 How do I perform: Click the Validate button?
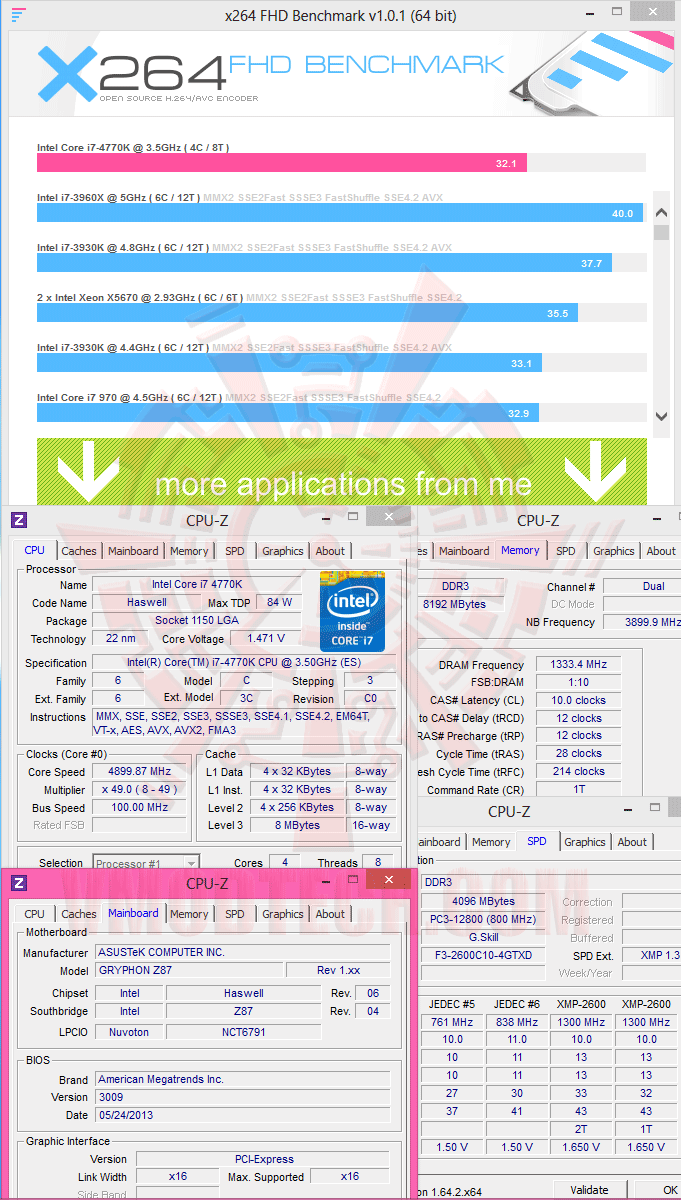[x=589, y=1190]
